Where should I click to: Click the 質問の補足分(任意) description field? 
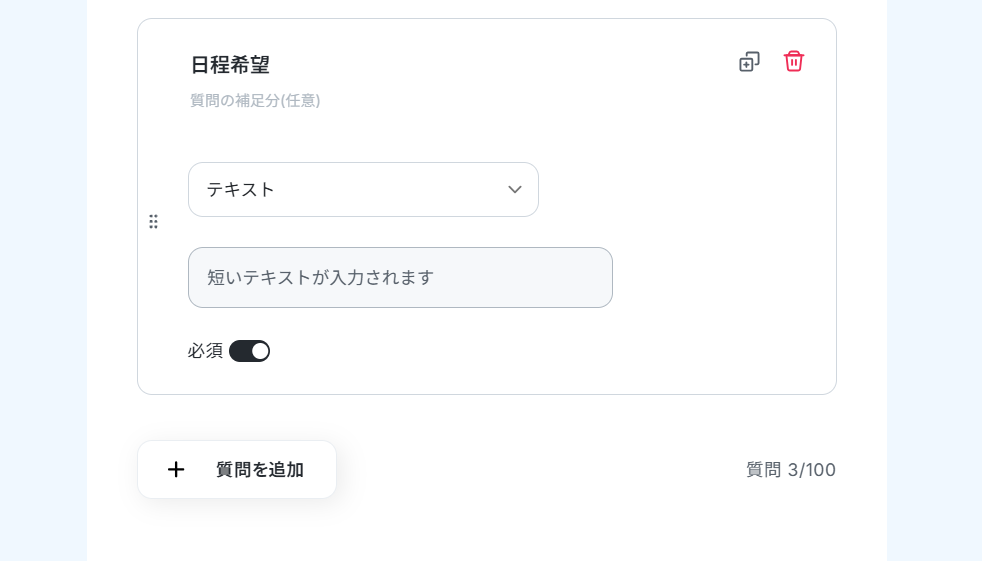tap(255, 100)
